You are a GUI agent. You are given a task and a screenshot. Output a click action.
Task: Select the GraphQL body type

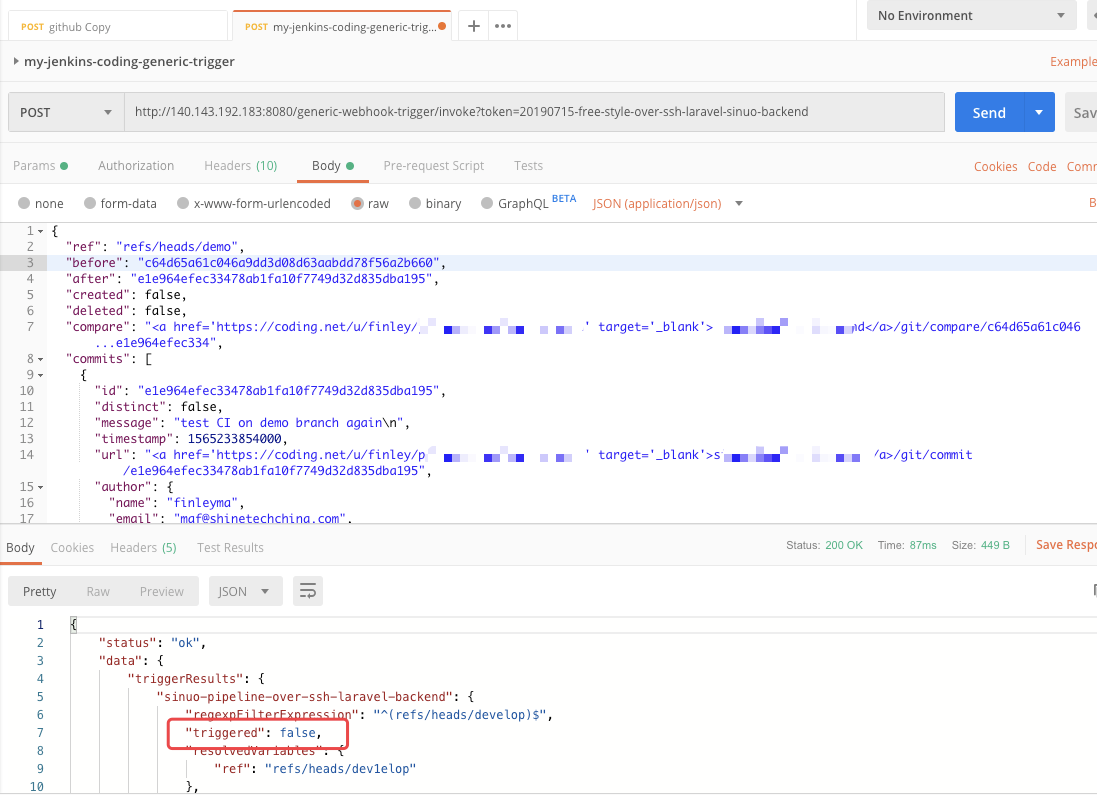click(488, 203)
